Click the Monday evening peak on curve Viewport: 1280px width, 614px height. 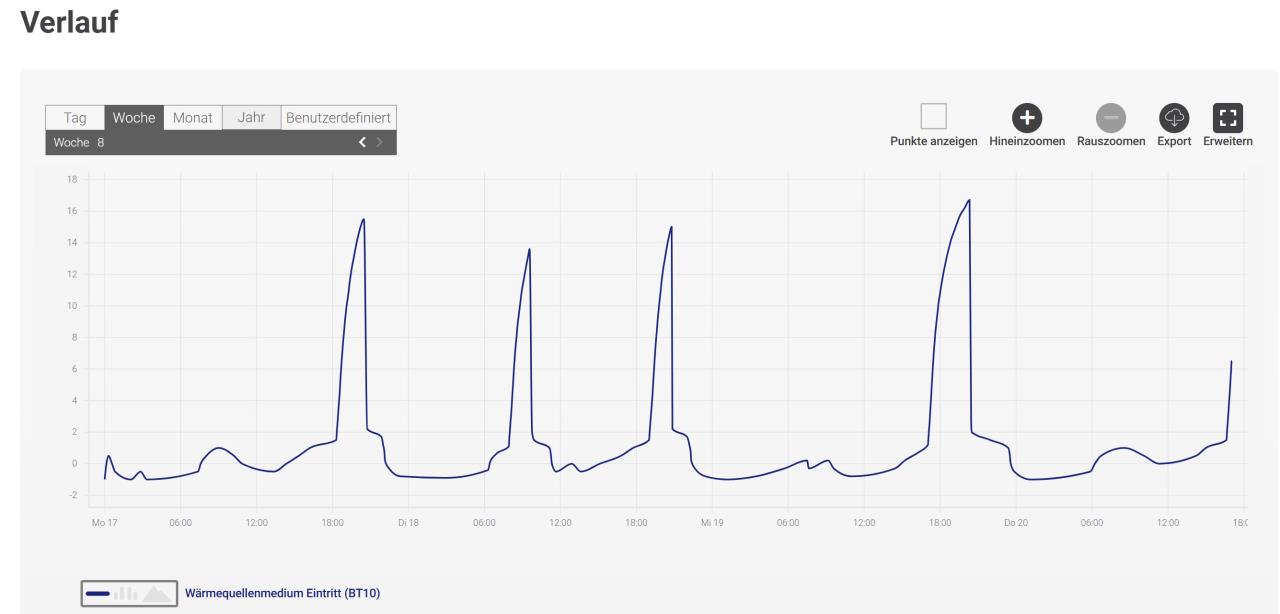364,219
